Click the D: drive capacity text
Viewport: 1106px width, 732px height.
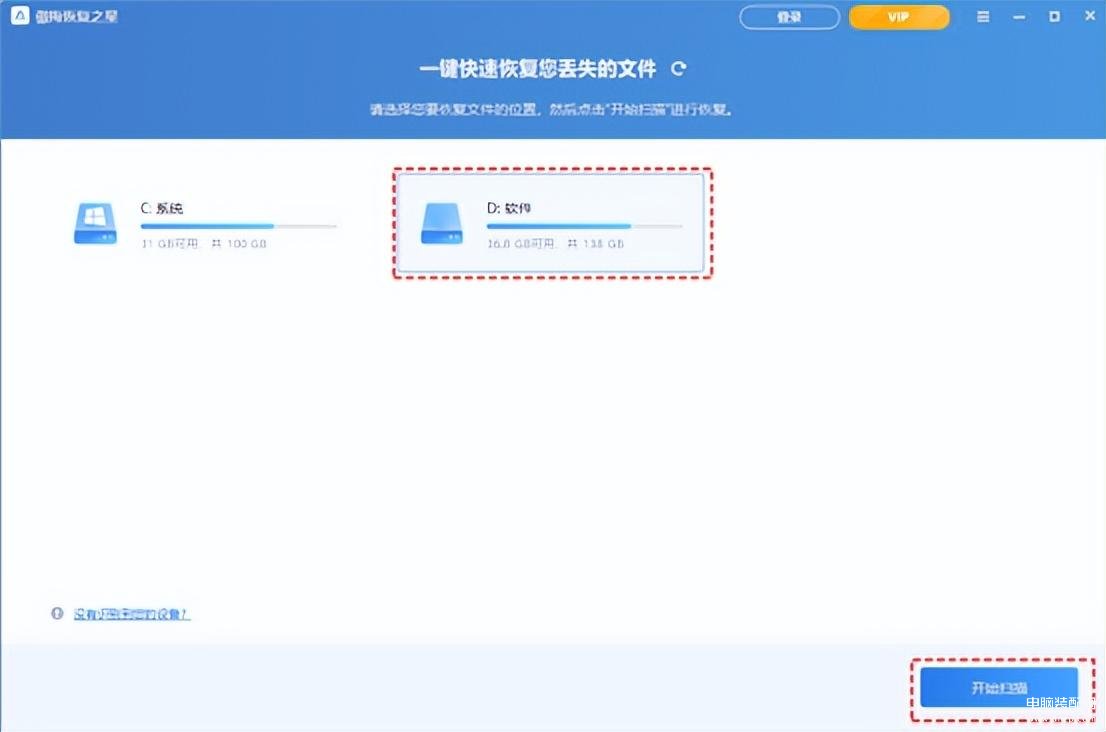point(556,243)
